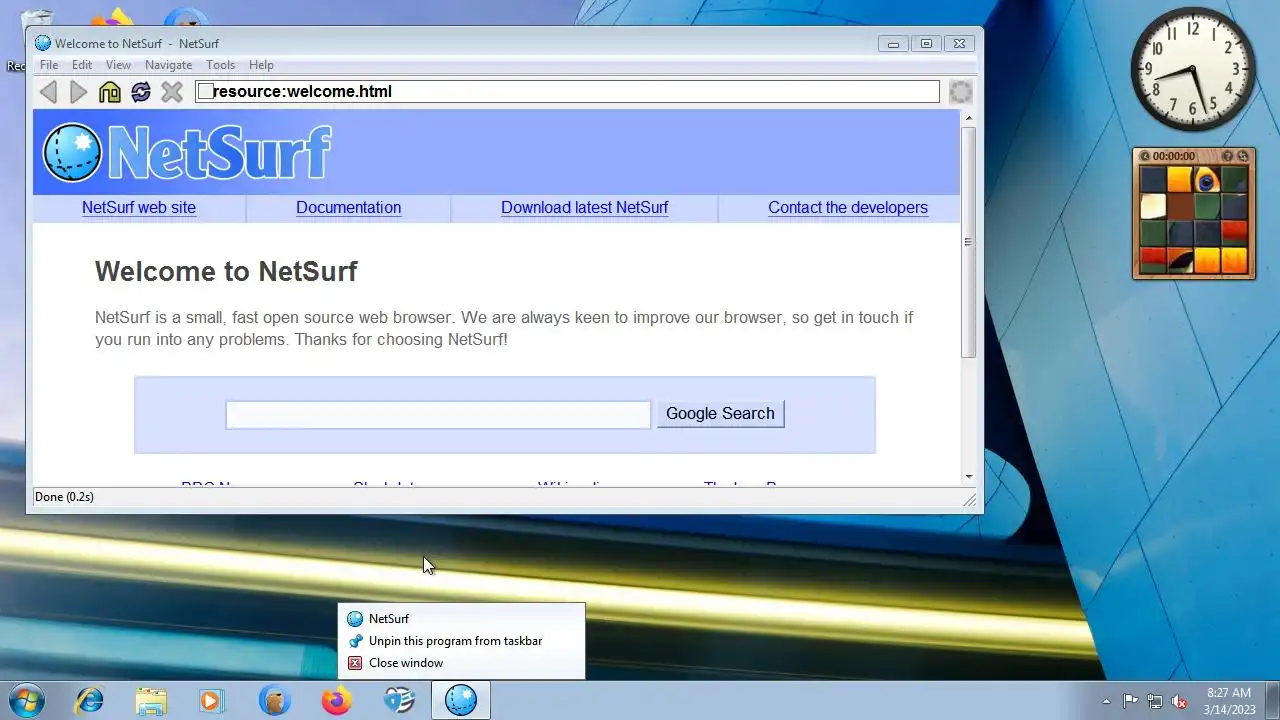Launch Internet Explorer from the taskbar
The image size is (1280, 720).
(89, 700)
